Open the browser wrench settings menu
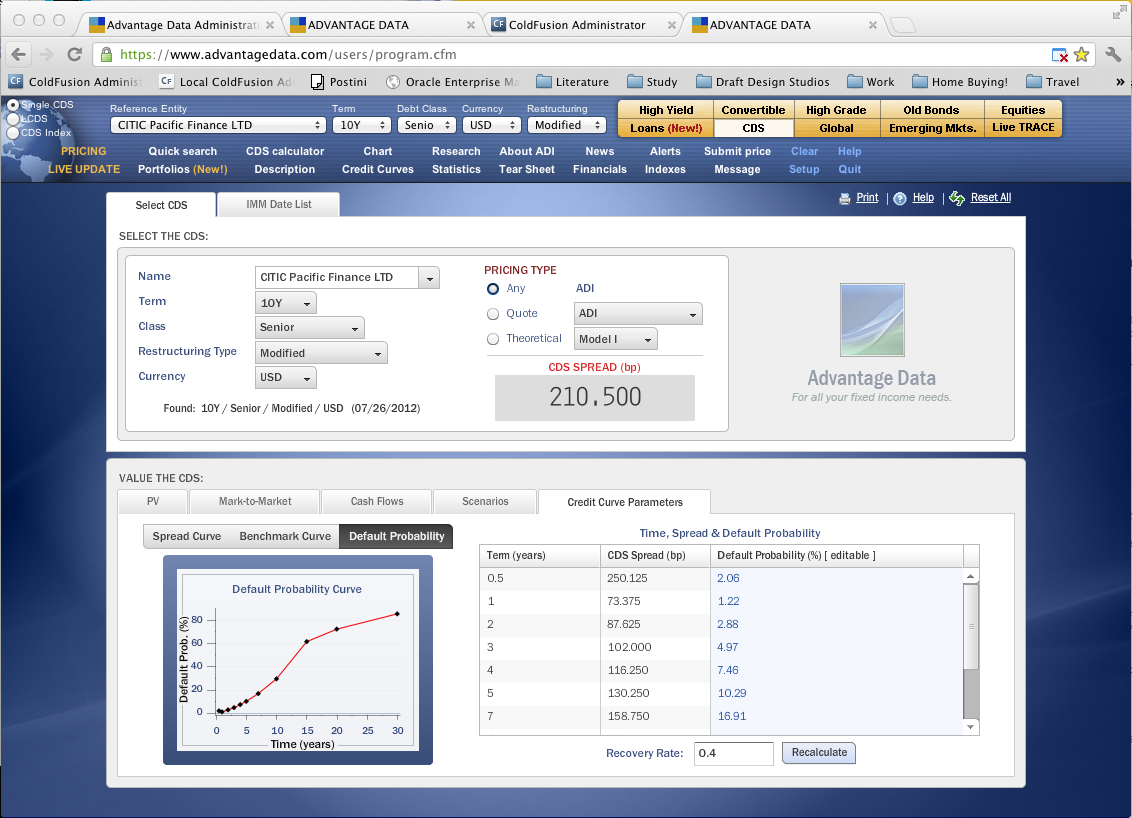The image size is (1132, 818). 1113,54
